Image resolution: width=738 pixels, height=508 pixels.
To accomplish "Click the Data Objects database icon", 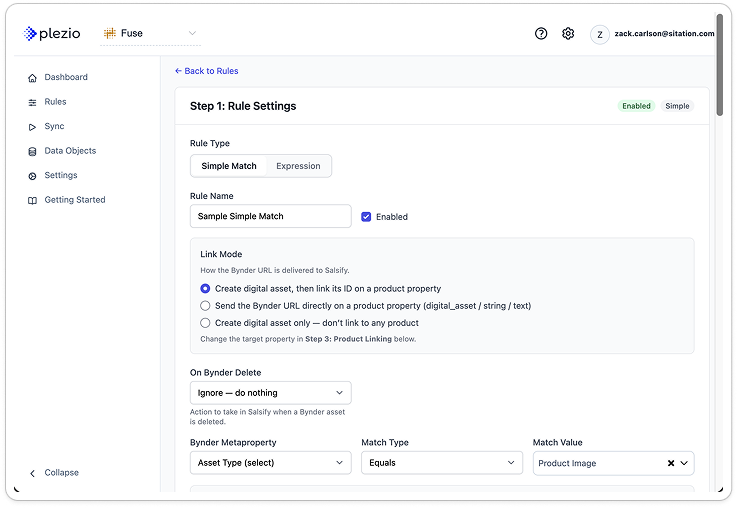I will (x=32, y=151).
